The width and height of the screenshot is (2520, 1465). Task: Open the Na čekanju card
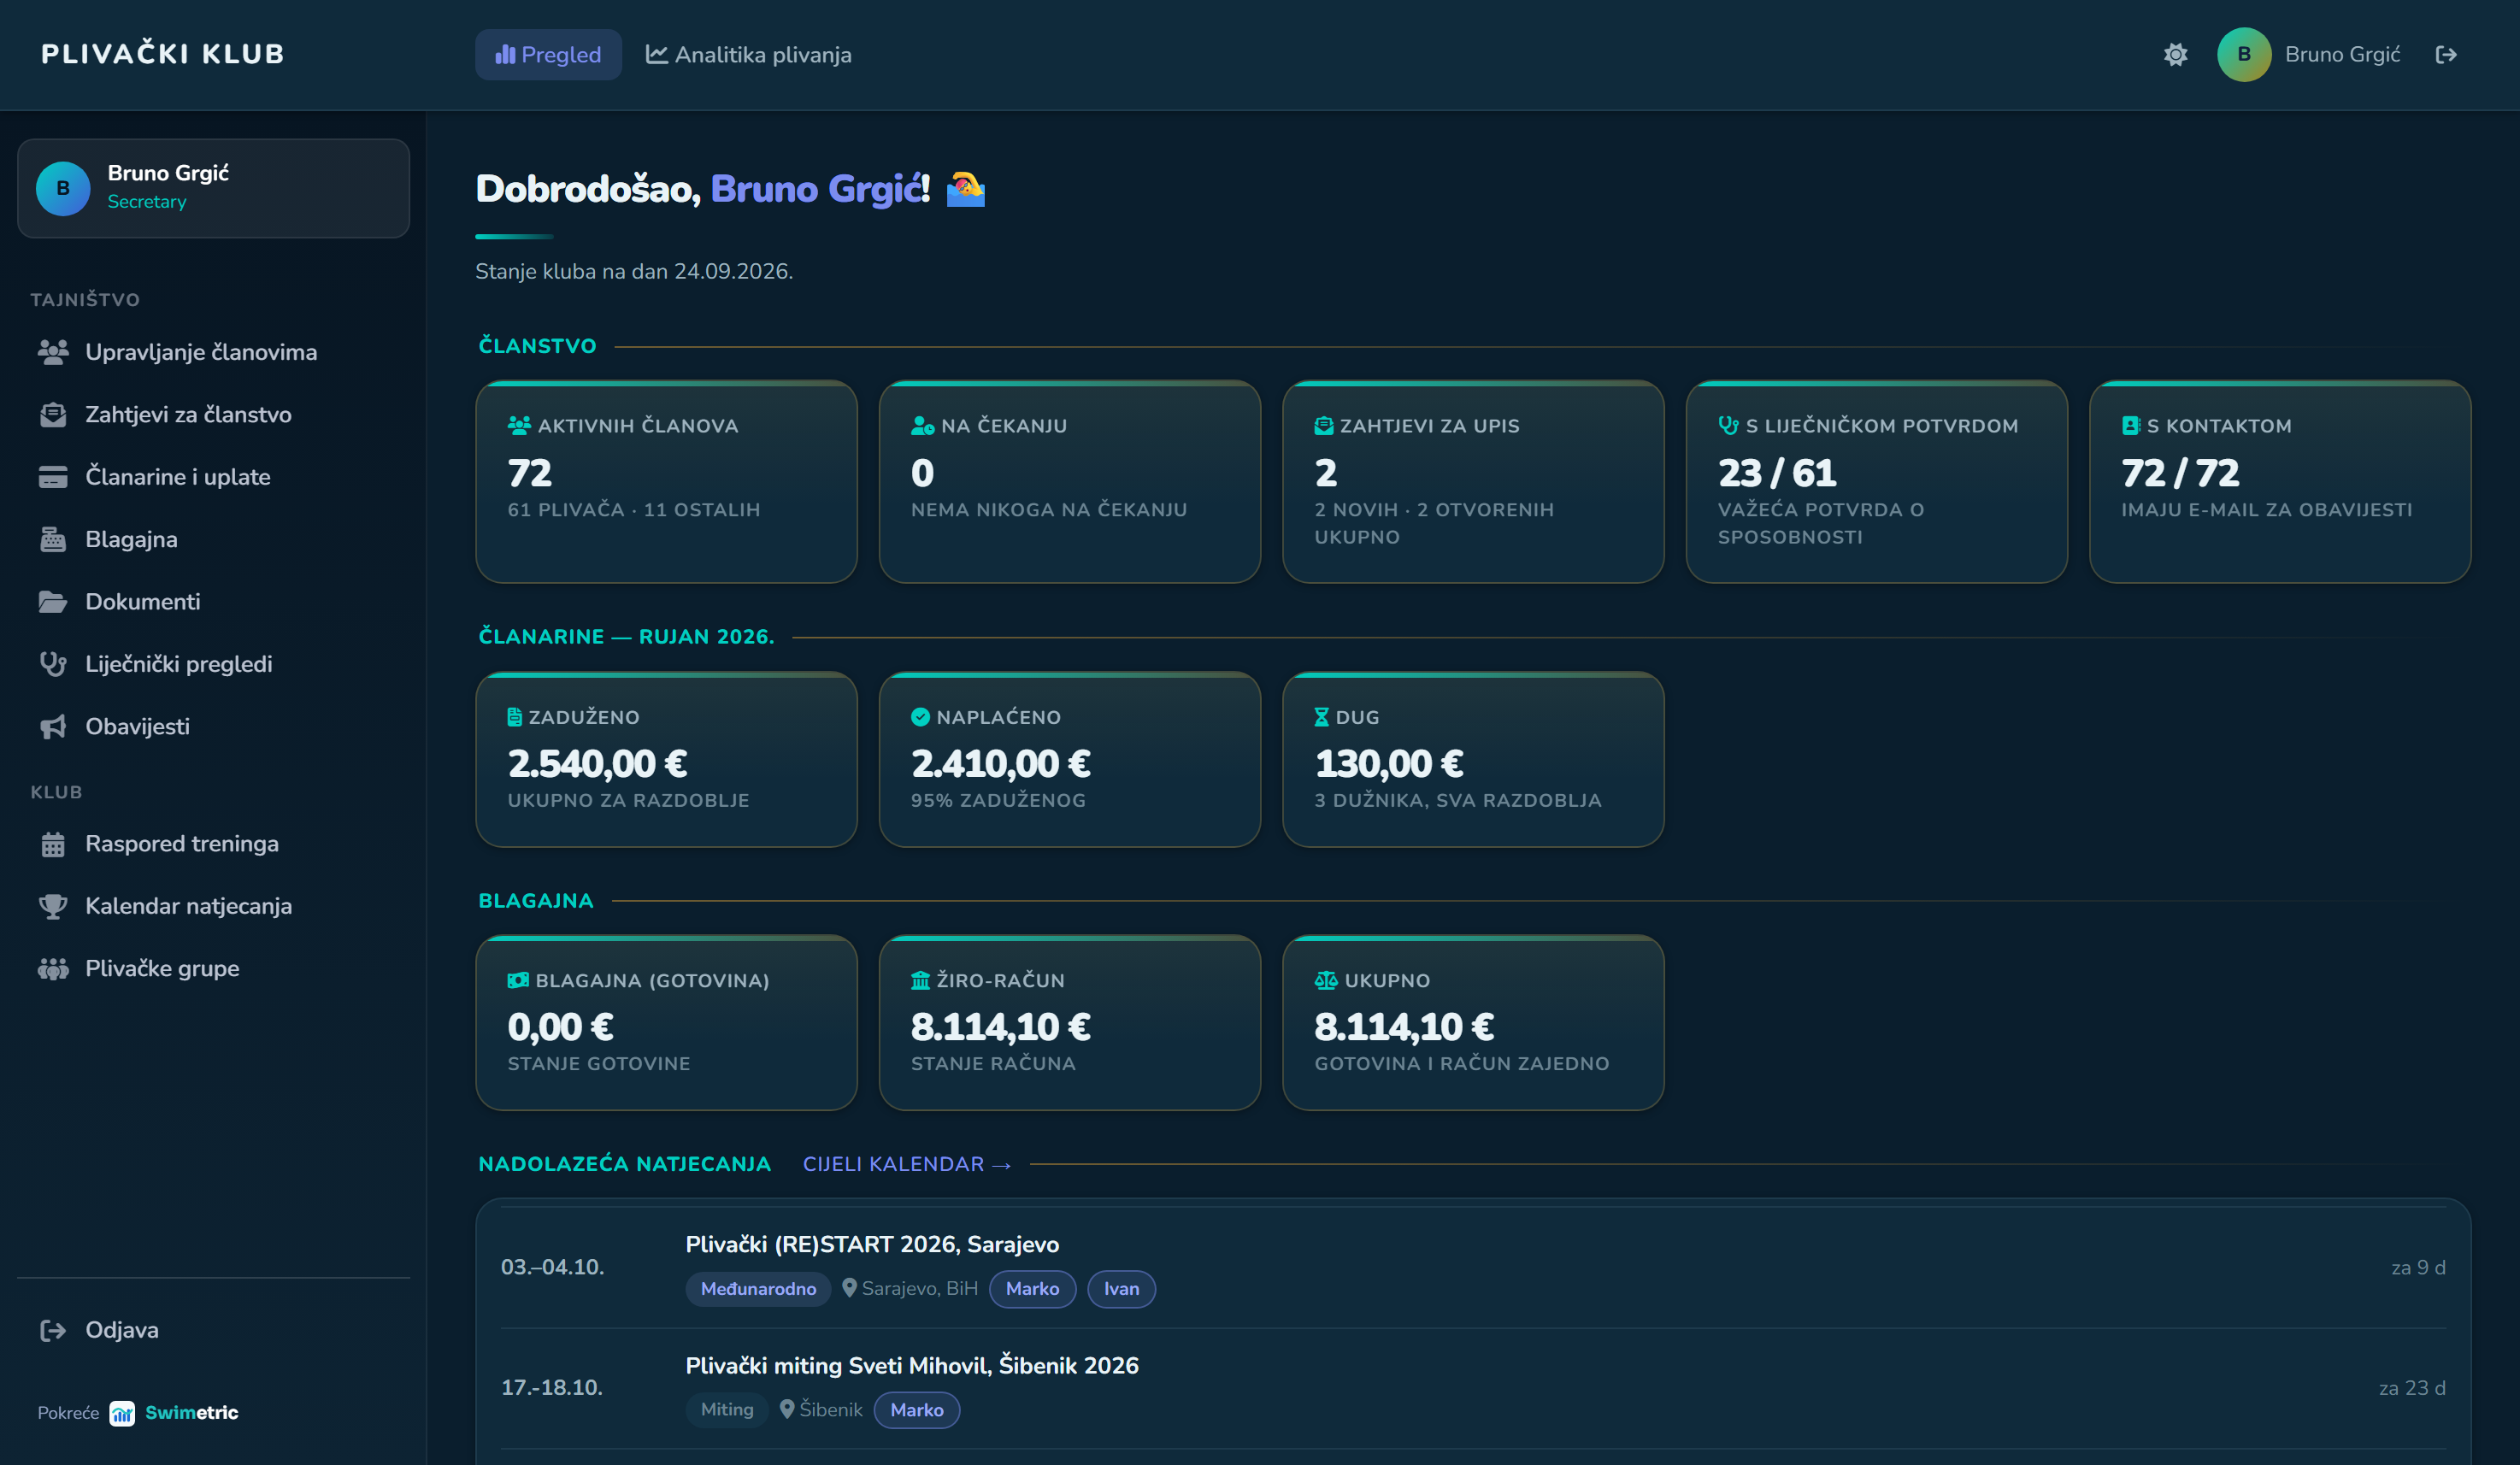[x=1069, y=481]
